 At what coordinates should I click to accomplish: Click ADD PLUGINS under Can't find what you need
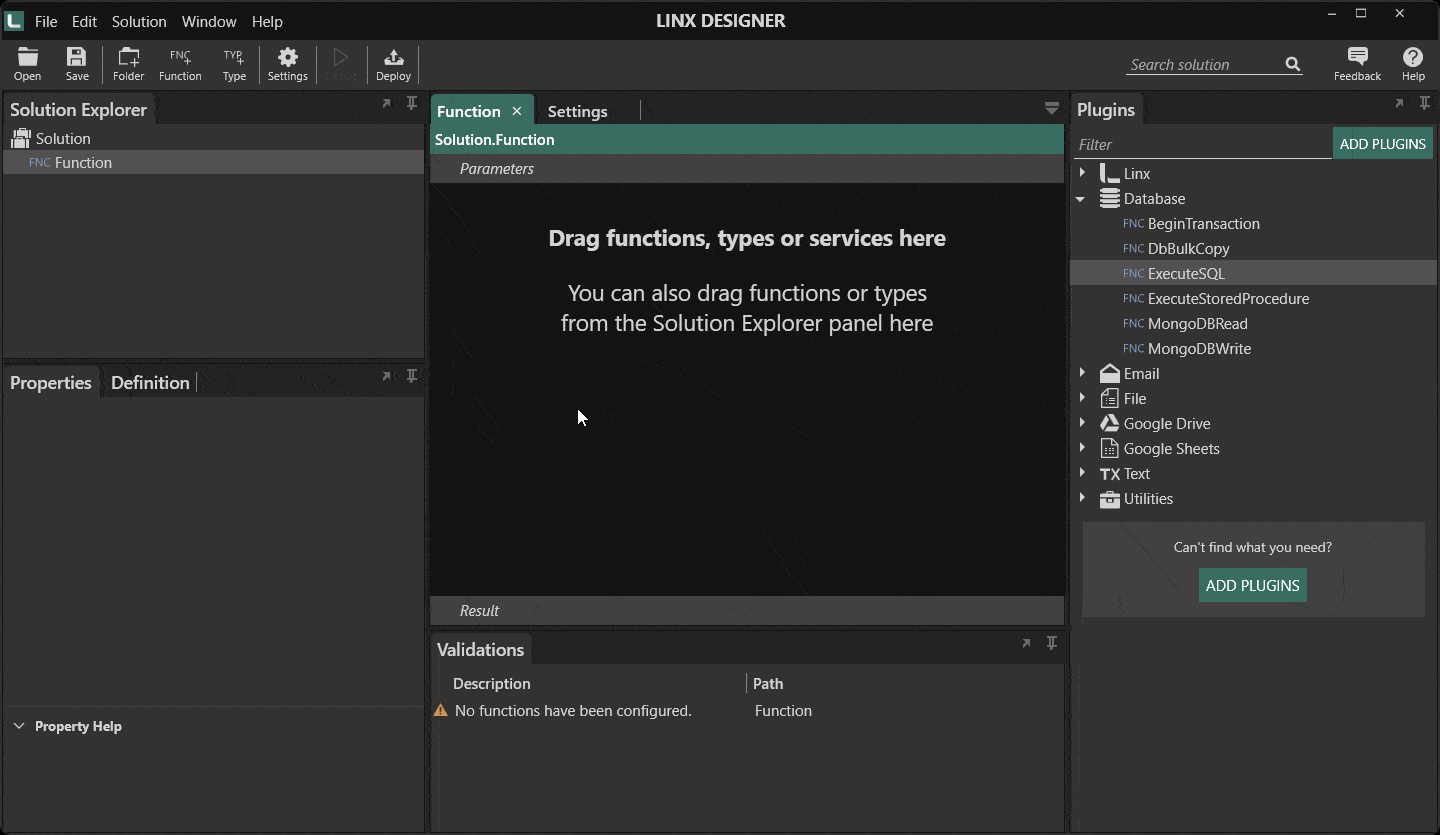coord(1253,586)
